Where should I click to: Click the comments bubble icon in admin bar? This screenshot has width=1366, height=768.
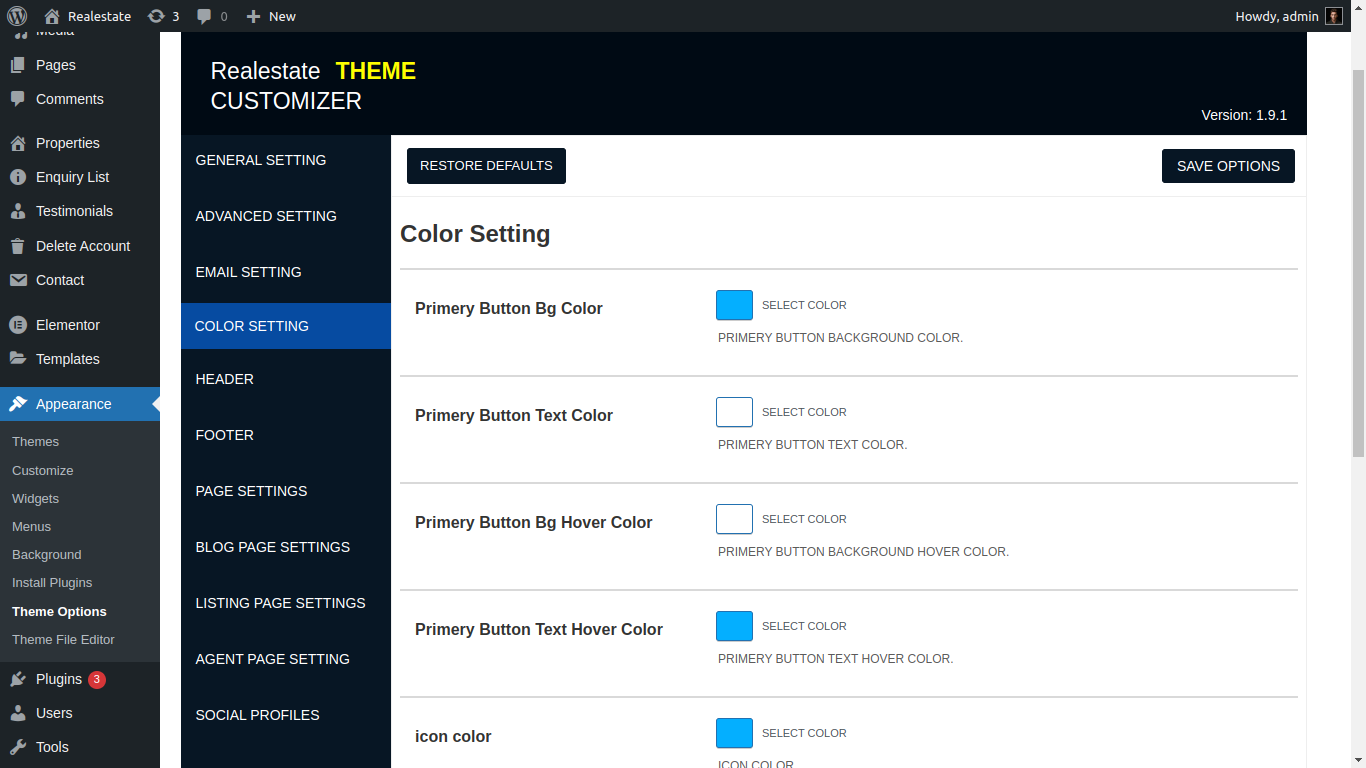click(204, 16)
